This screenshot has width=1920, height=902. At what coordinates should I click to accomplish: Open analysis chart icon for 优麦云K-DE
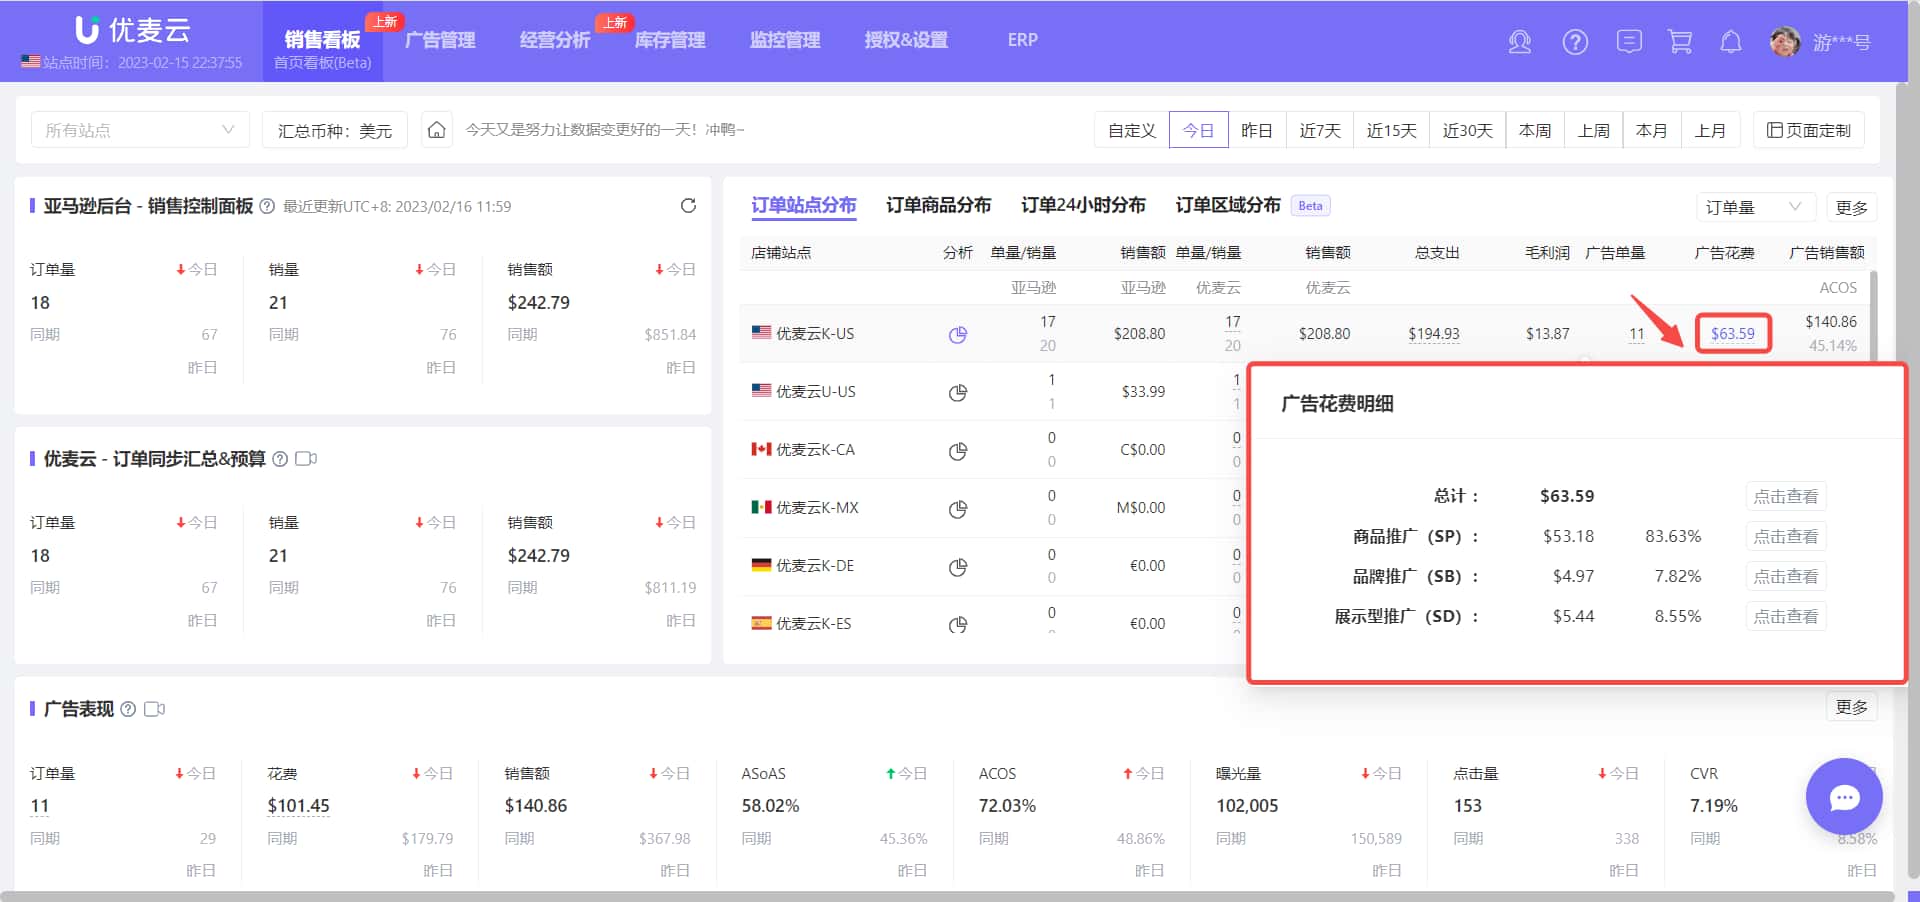pyautogui.click(x=958, y=566)
